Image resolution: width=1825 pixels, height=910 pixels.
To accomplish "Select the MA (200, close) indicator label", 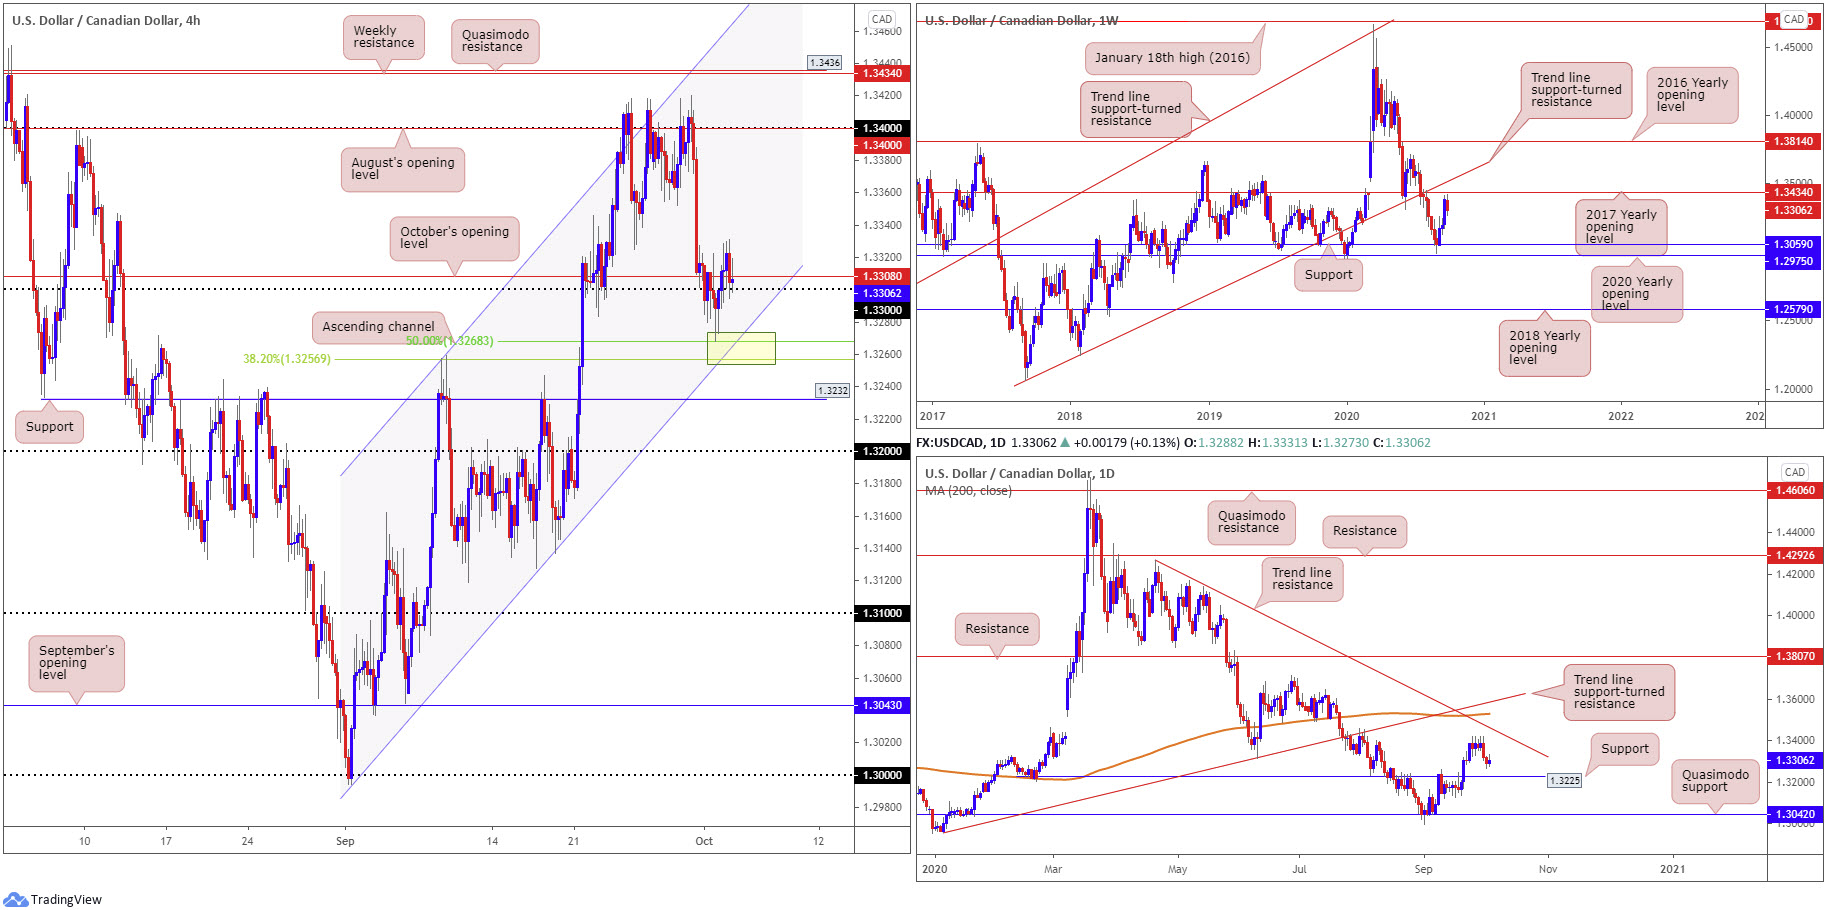I will click(968, 490).
